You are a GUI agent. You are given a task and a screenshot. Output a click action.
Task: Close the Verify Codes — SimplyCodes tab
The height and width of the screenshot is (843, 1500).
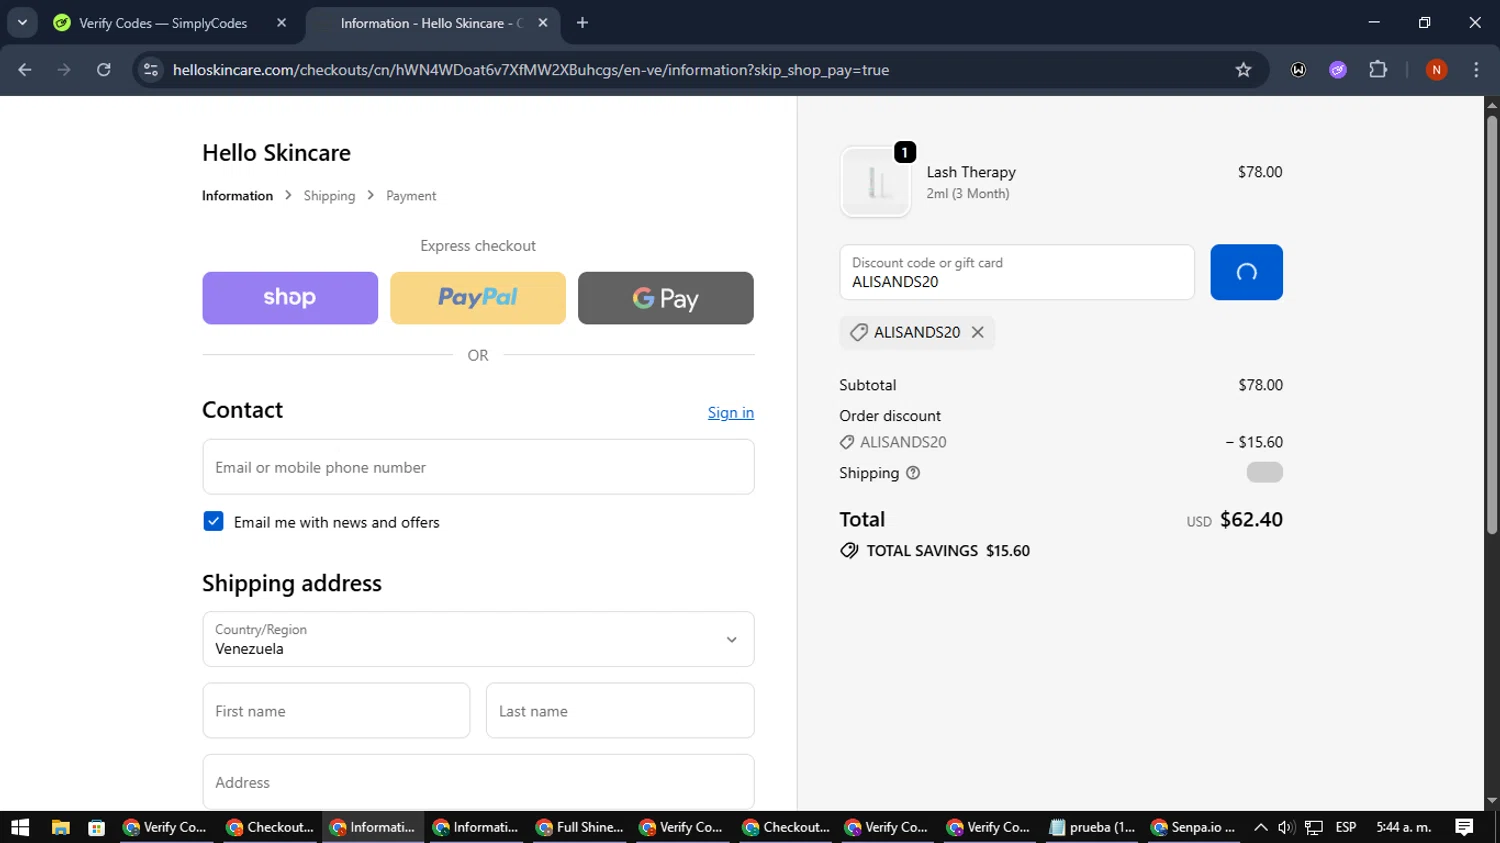pyautogui.click(x=281, y=23)
